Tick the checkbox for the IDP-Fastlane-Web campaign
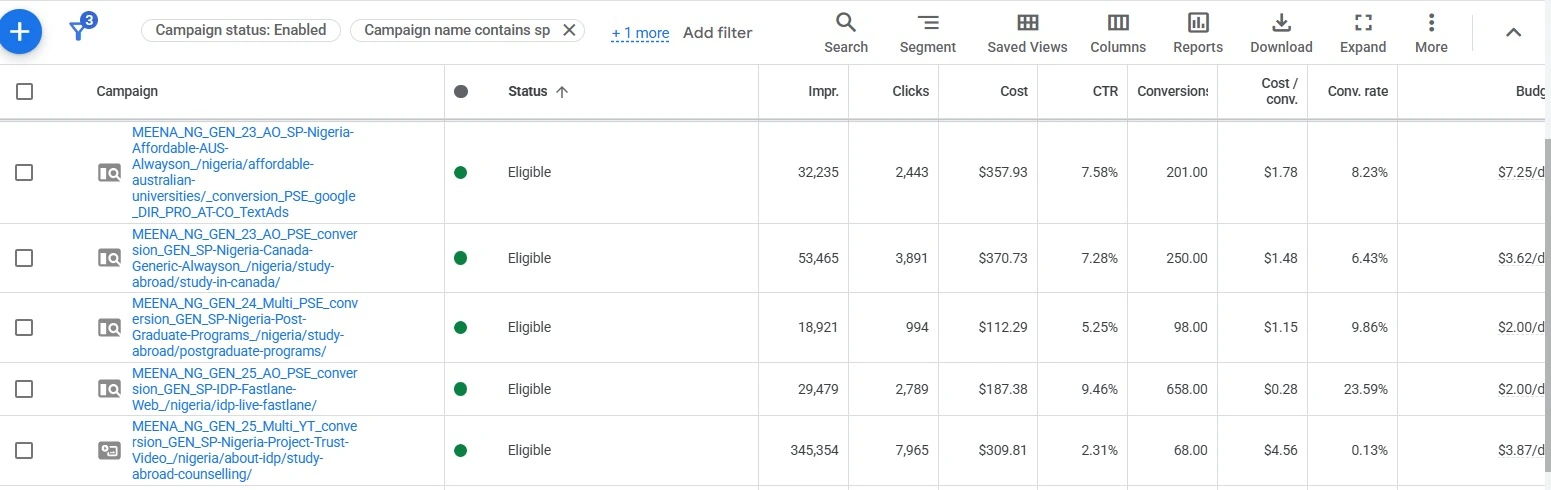 coord(24,389)
